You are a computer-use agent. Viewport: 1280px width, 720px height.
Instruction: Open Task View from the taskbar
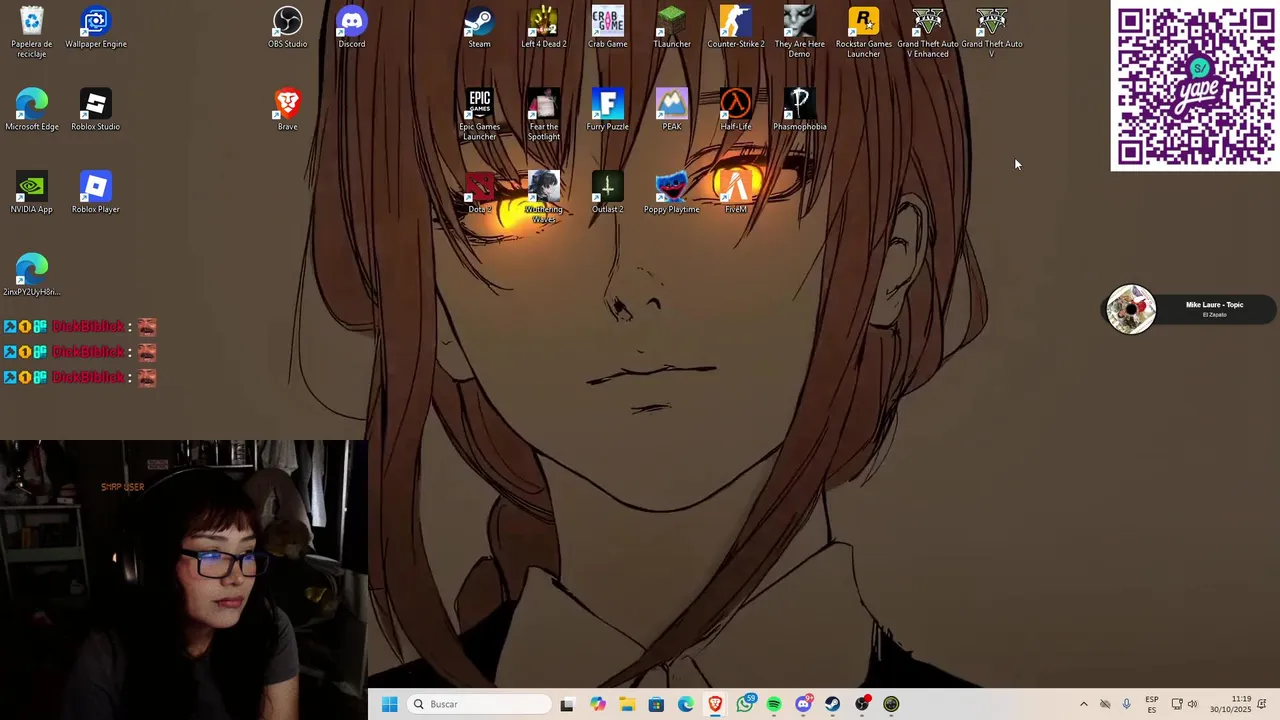pyautogui.click(x=567, y=704)
